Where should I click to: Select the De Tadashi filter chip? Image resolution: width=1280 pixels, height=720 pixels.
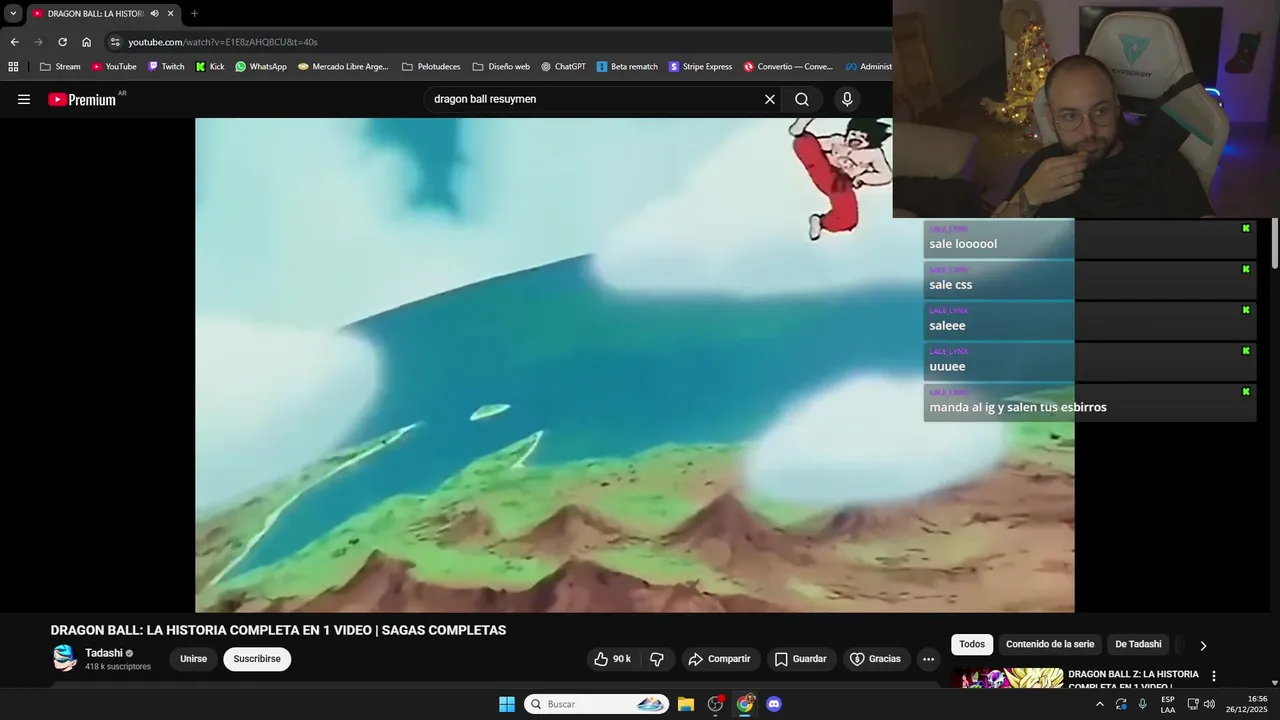(1138, 645)
